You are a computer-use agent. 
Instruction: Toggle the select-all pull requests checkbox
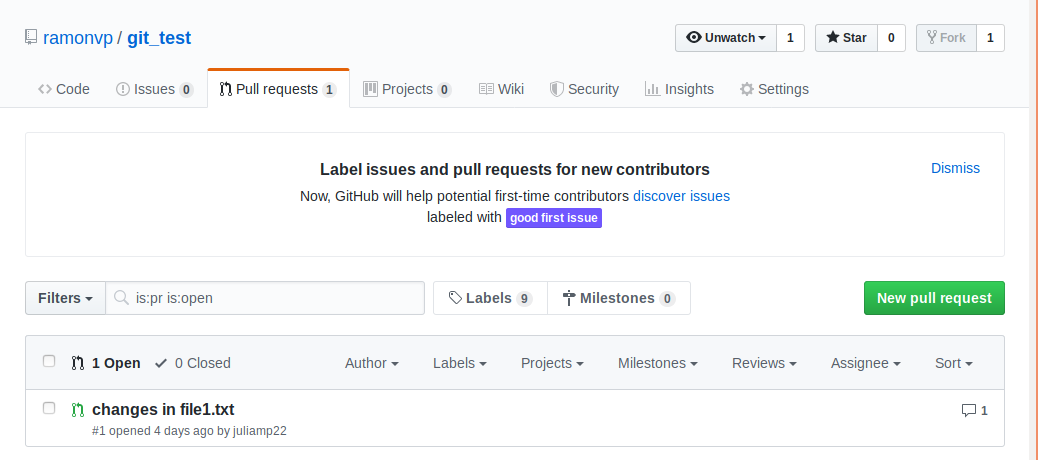(49, 362)
